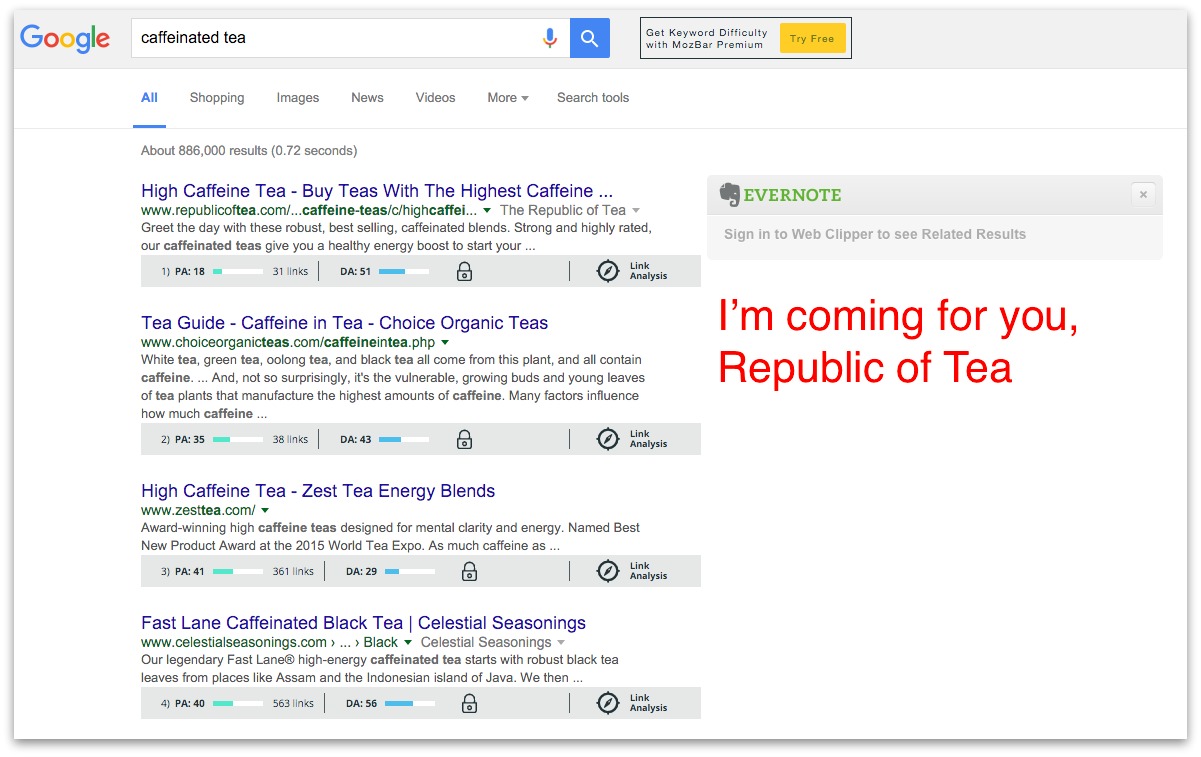Switch to Videos results tab
The width and height of the screenshot is (1201, 757).
(435, 98)
